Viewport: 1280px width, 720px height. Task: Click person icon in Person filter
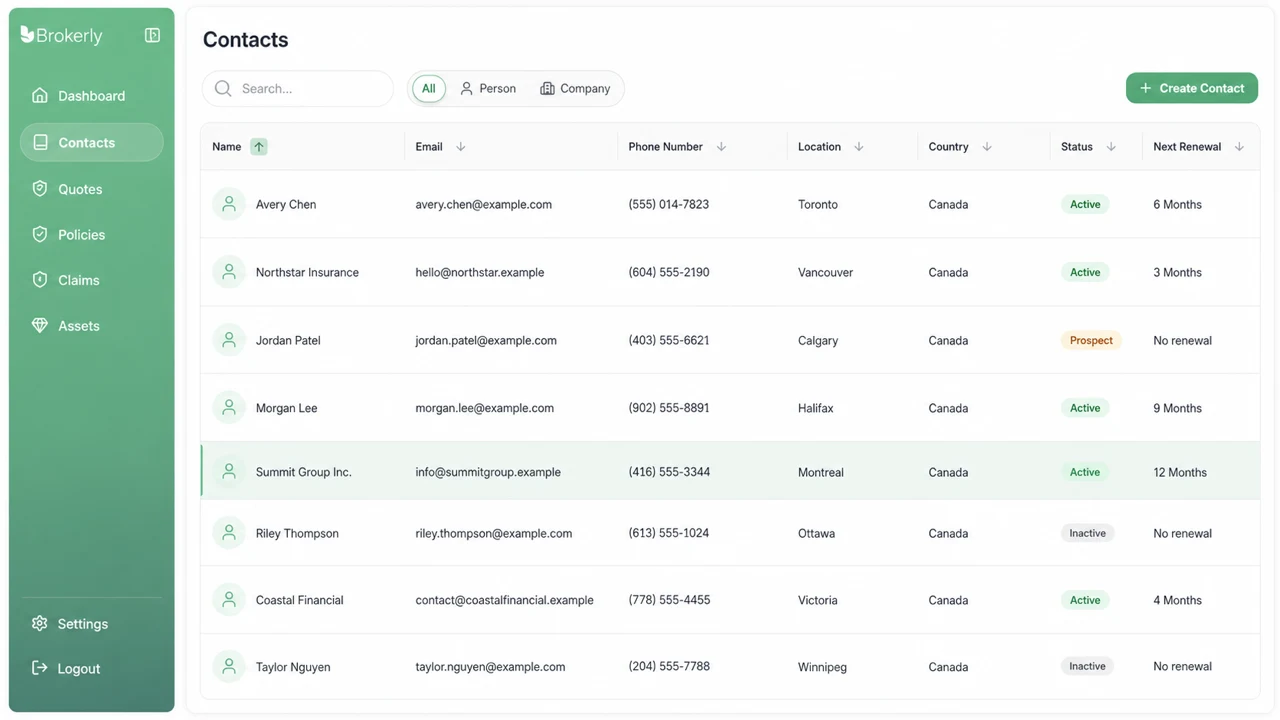click(x=467, y=89)
